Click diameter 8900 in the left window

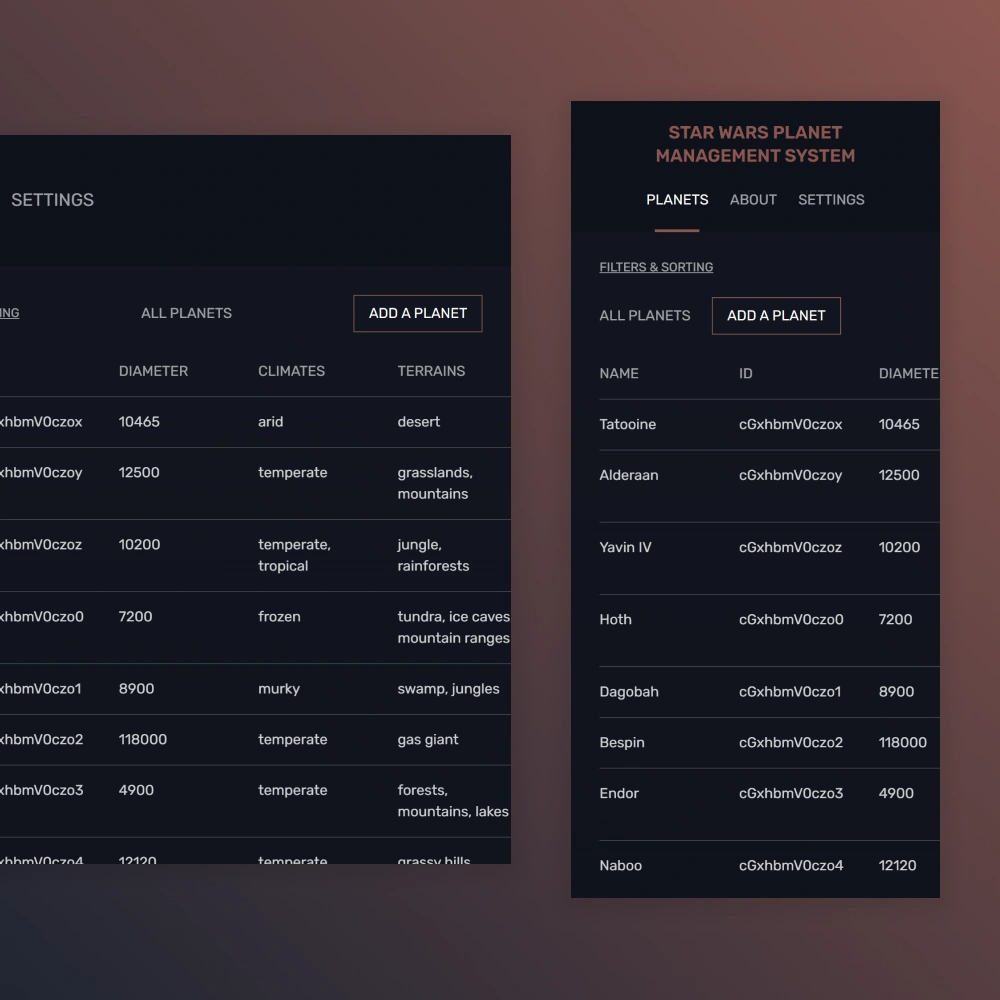tap(136, 689)
